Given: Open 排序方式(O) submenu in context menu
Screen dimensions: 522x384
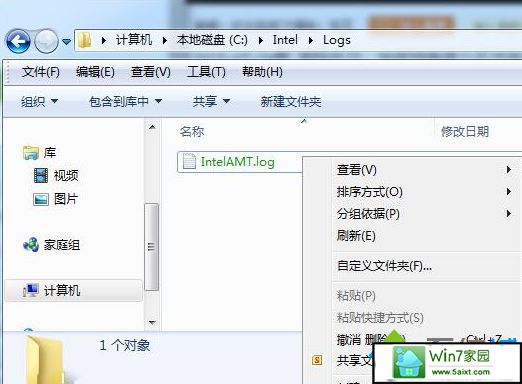Looking at the screenshot, I should point(427,192).
